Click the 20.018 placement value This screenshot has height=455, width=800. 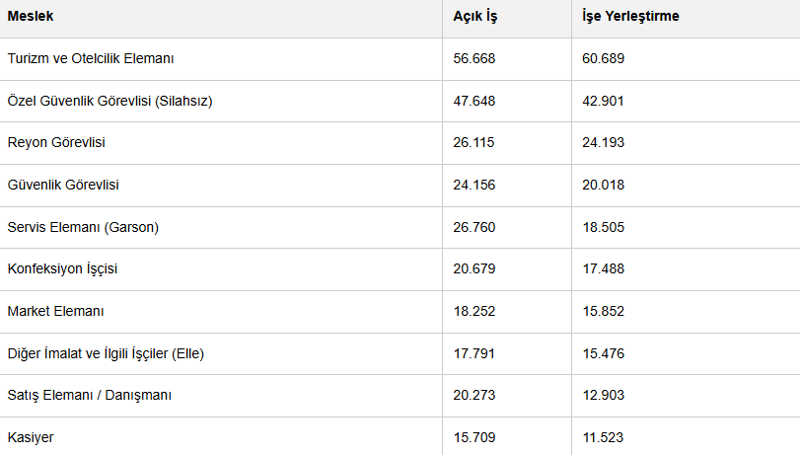603,185
